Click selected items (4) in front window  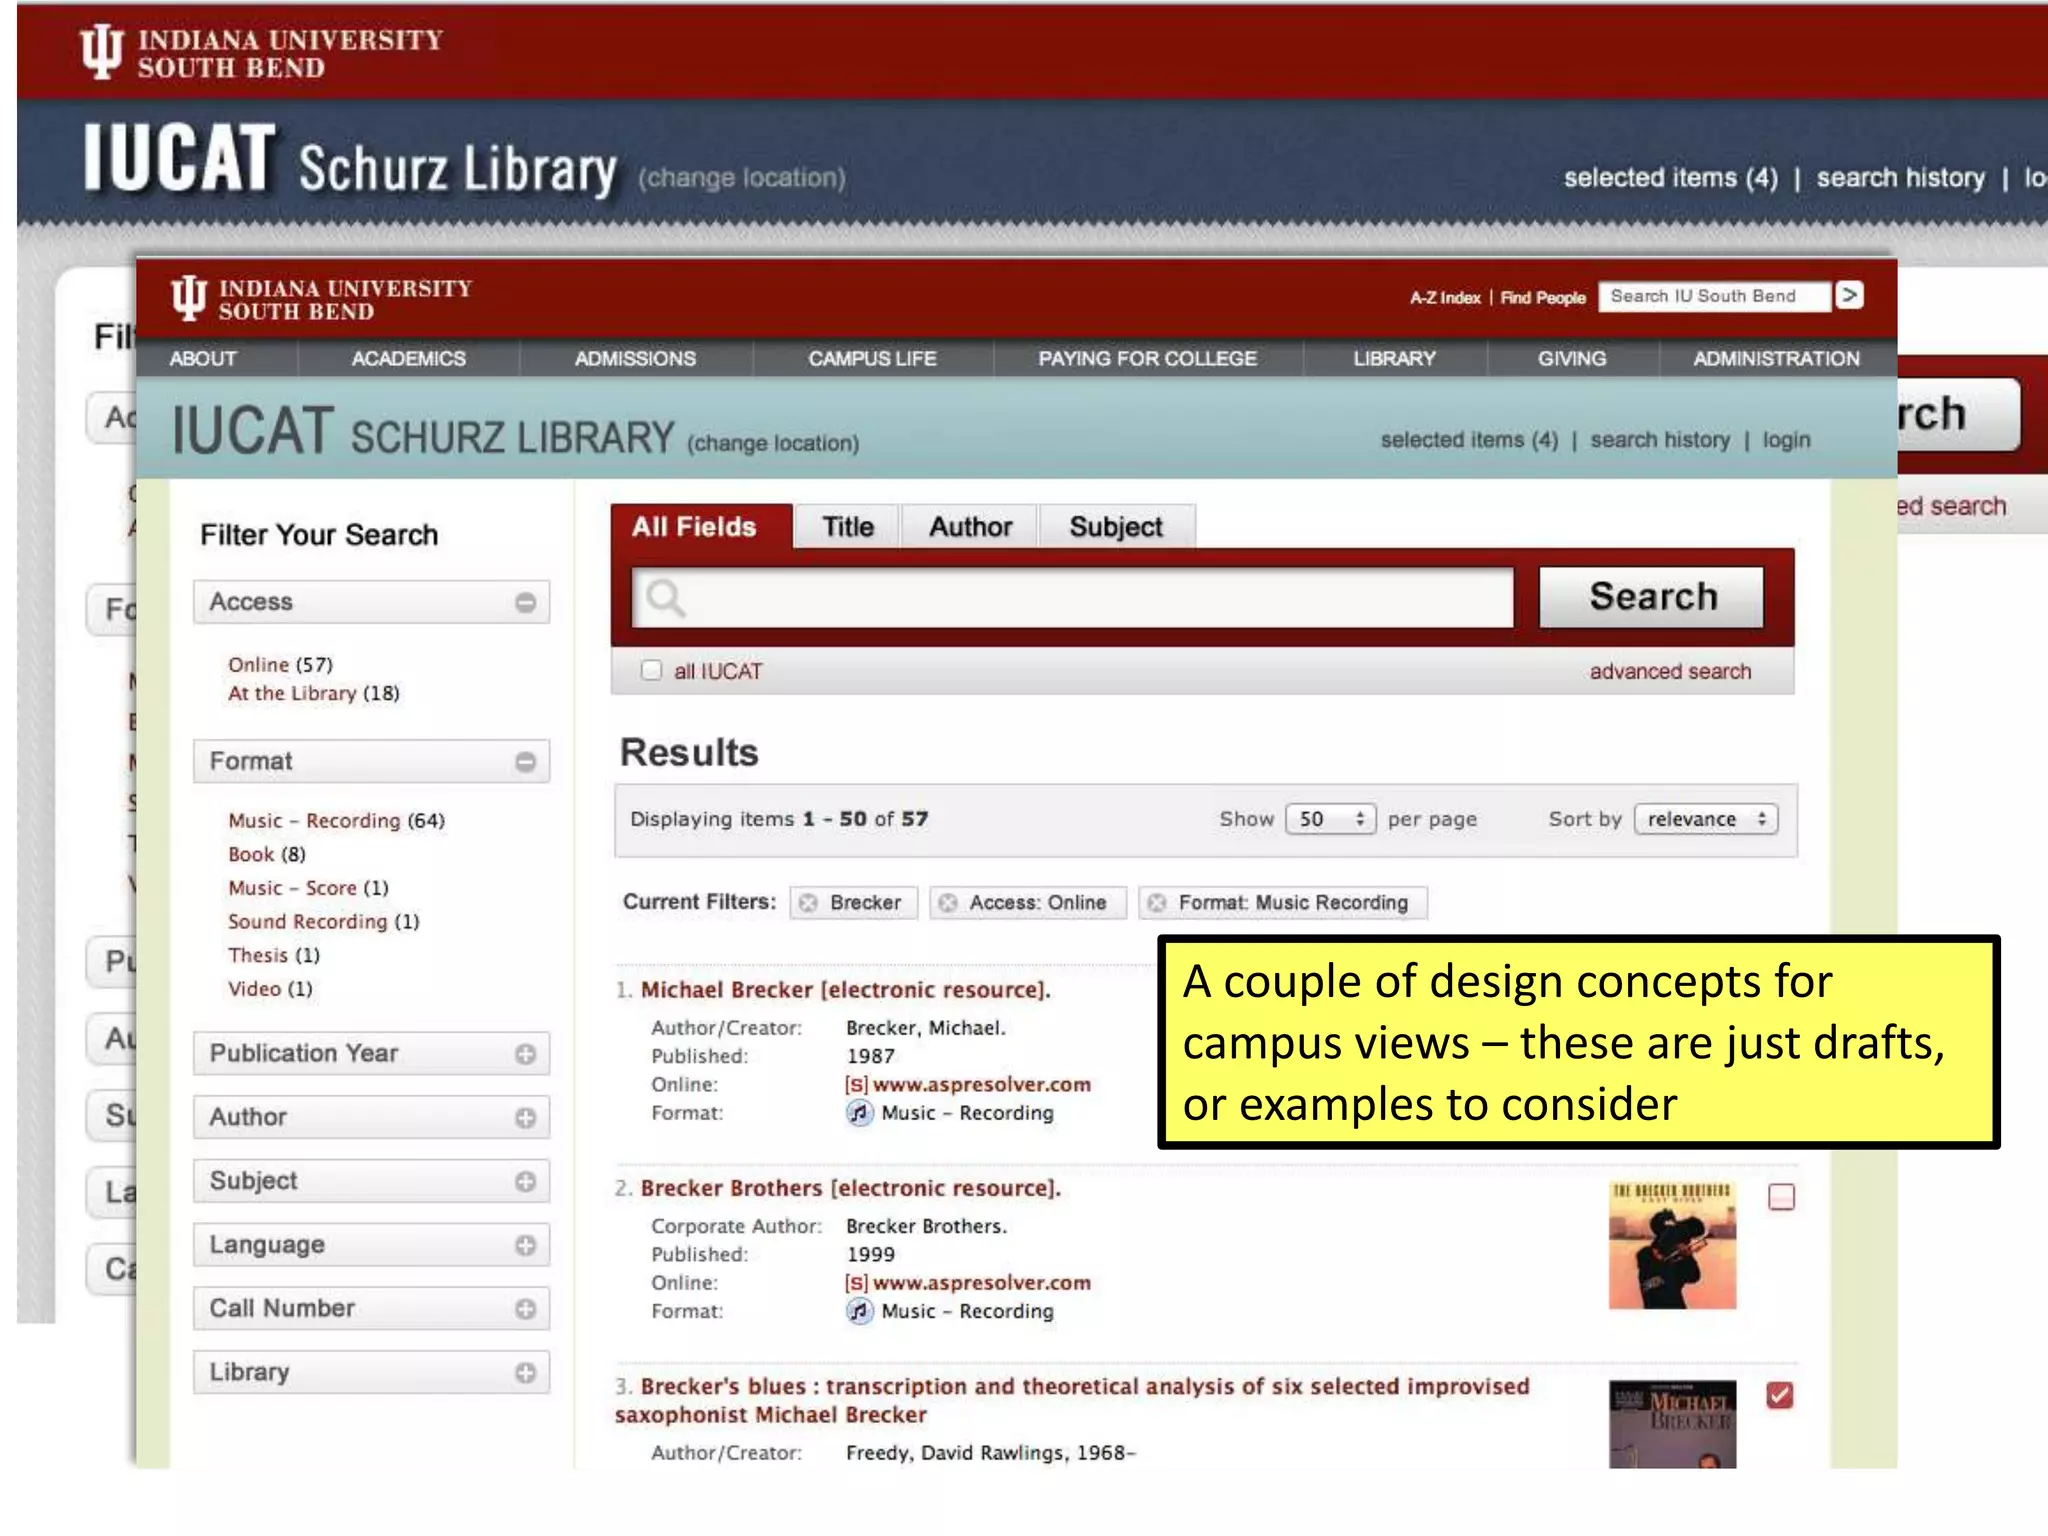[x=1469, y=440]
